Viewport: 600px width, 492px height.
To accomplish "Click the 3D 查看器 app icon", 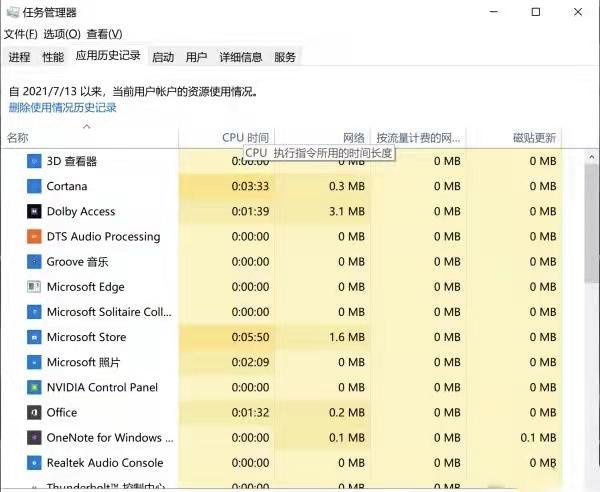I will tap(34, 161).
